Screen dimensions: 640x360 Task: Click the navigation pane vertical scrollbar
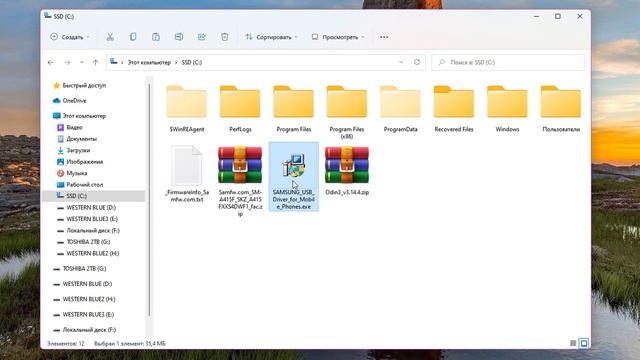149,200
